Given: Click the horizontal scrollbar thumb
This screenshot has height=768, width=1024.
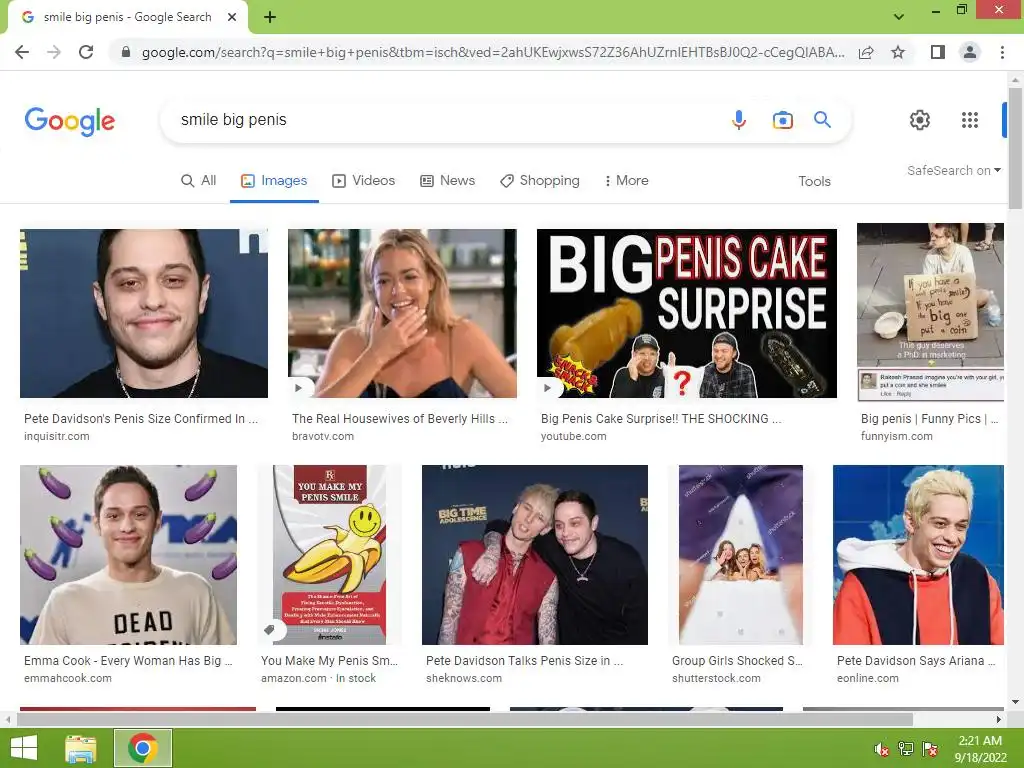Looking at the screenshot, I should click(x=465, y=720).
